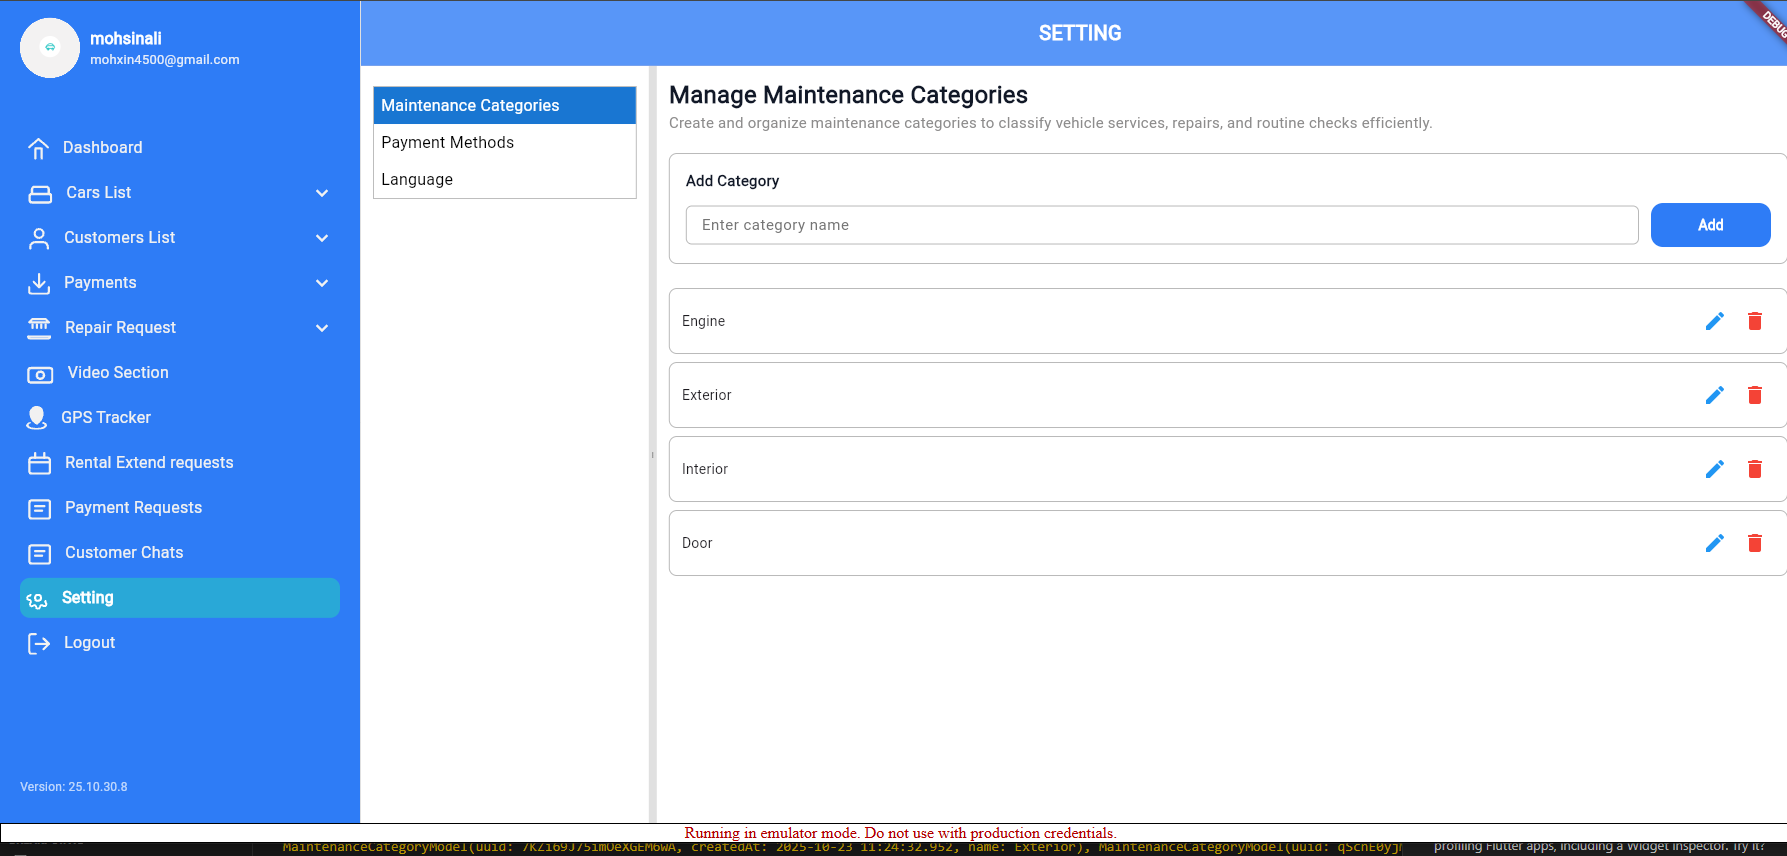Click the trash icon for Door
The width and height of the screenshot is (1787, 856).
(x=1754, y=543)
